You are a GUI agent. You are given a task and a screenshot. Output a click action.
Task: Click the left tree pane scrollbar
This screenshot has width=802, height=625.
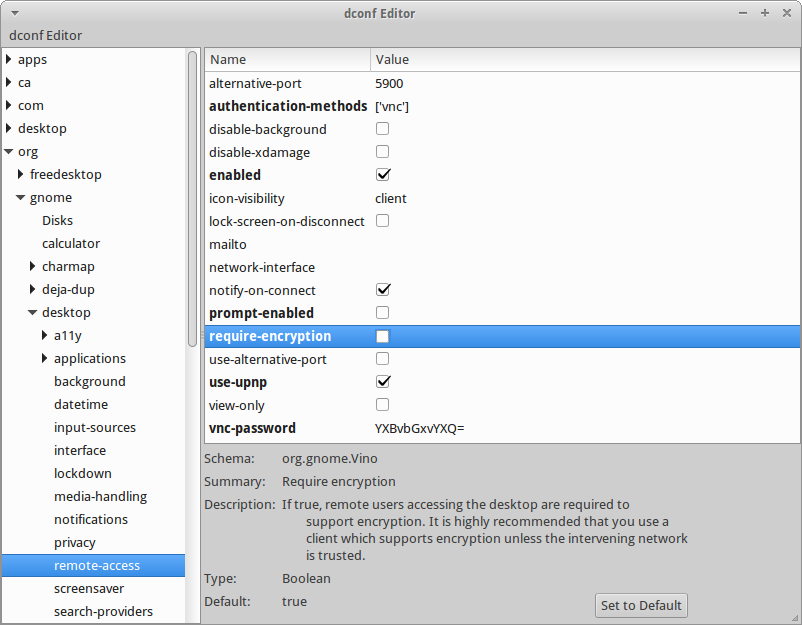point(193,200)
